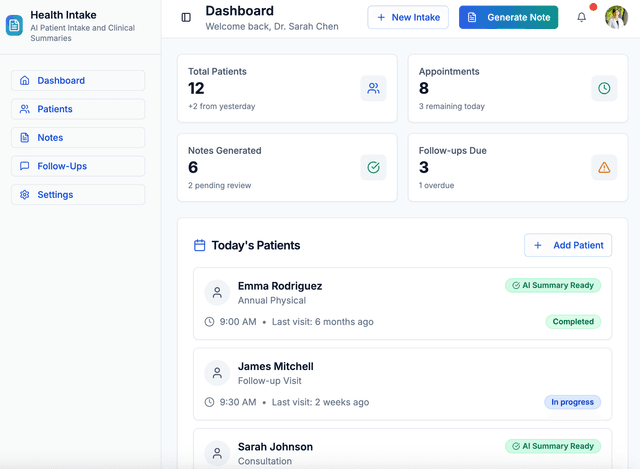This screenshot has height=469, width=640.
Task: Open the Dashboard sidebar item
Action: [x=78, y=81]
